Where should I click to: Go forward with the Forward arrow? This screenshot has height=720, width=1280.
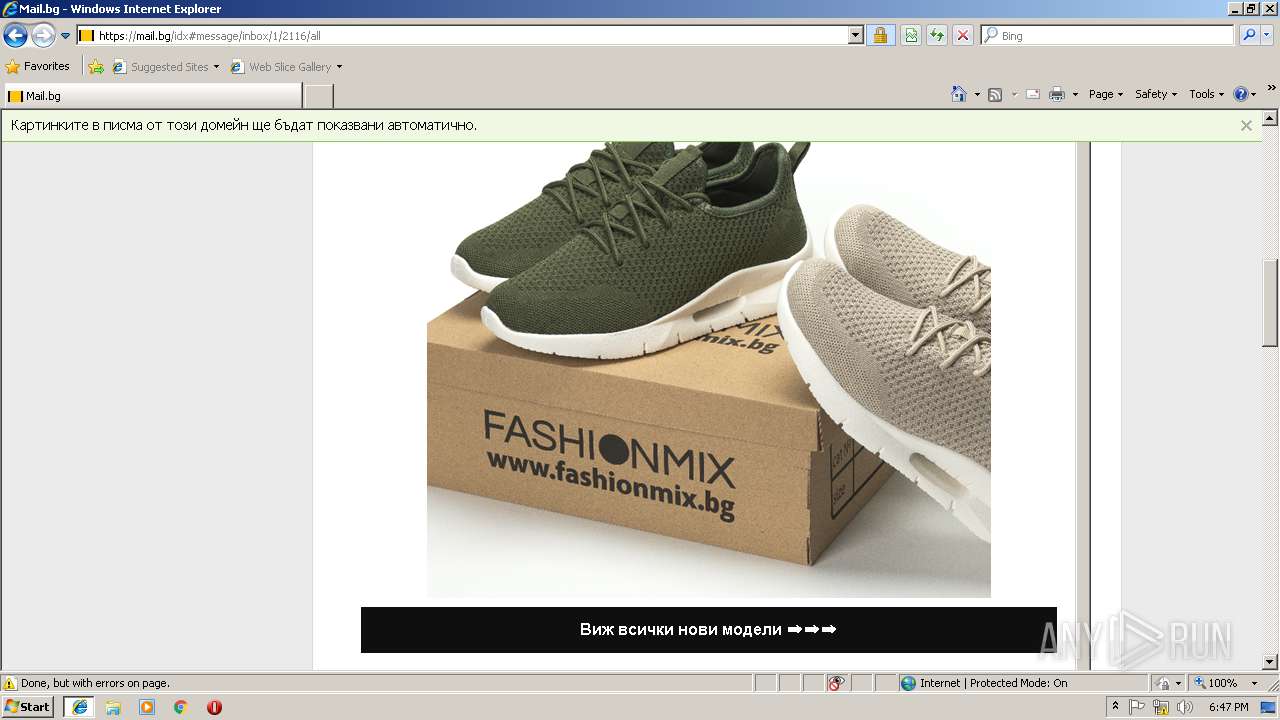coord(43,36)
